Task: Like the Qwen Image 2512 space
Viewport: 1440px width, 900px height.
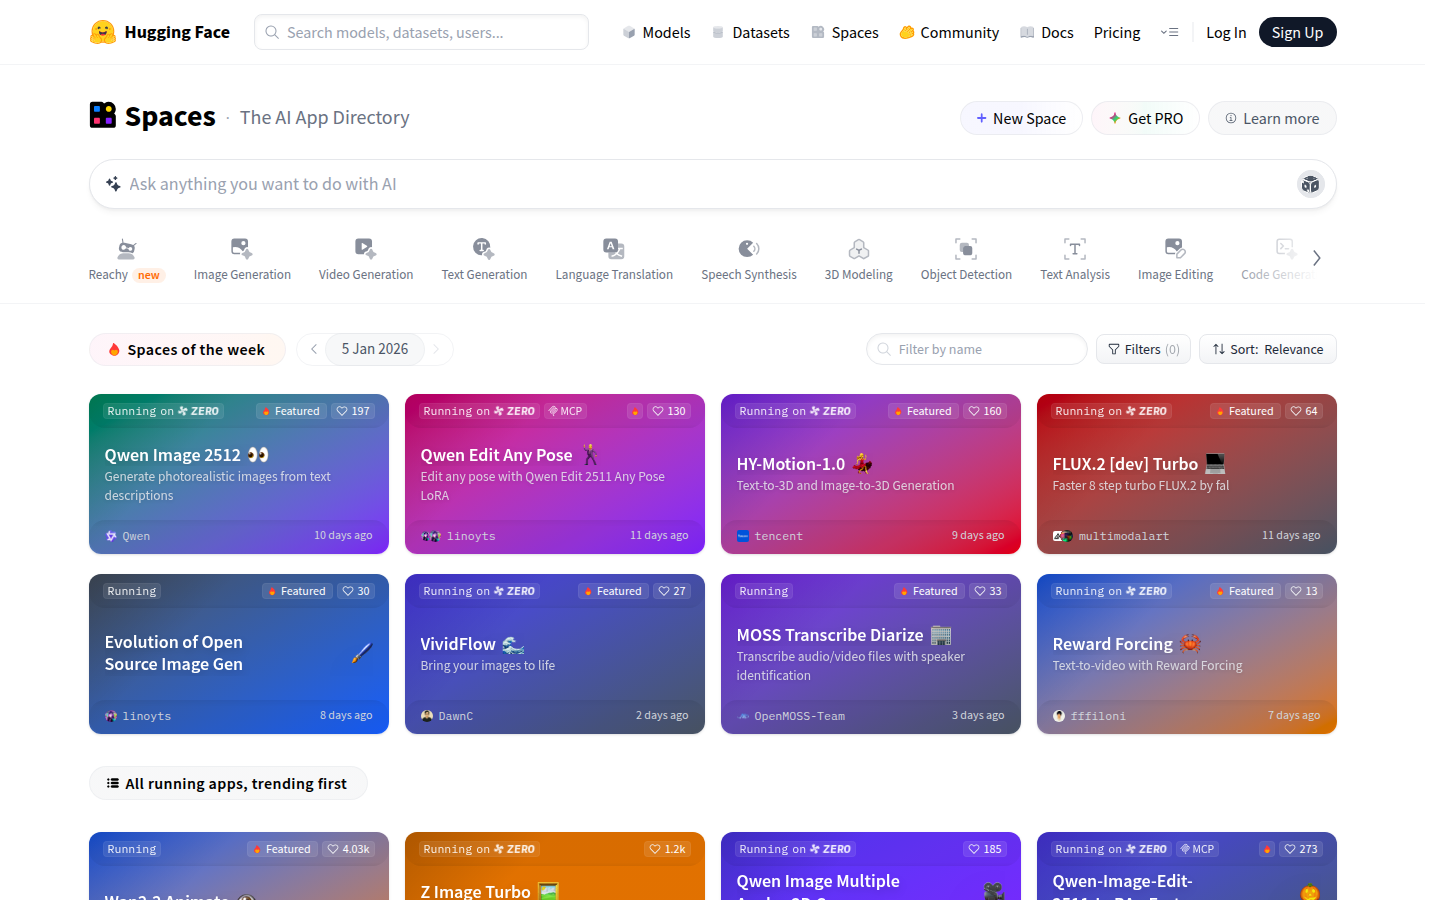Action: pos(353,411)
